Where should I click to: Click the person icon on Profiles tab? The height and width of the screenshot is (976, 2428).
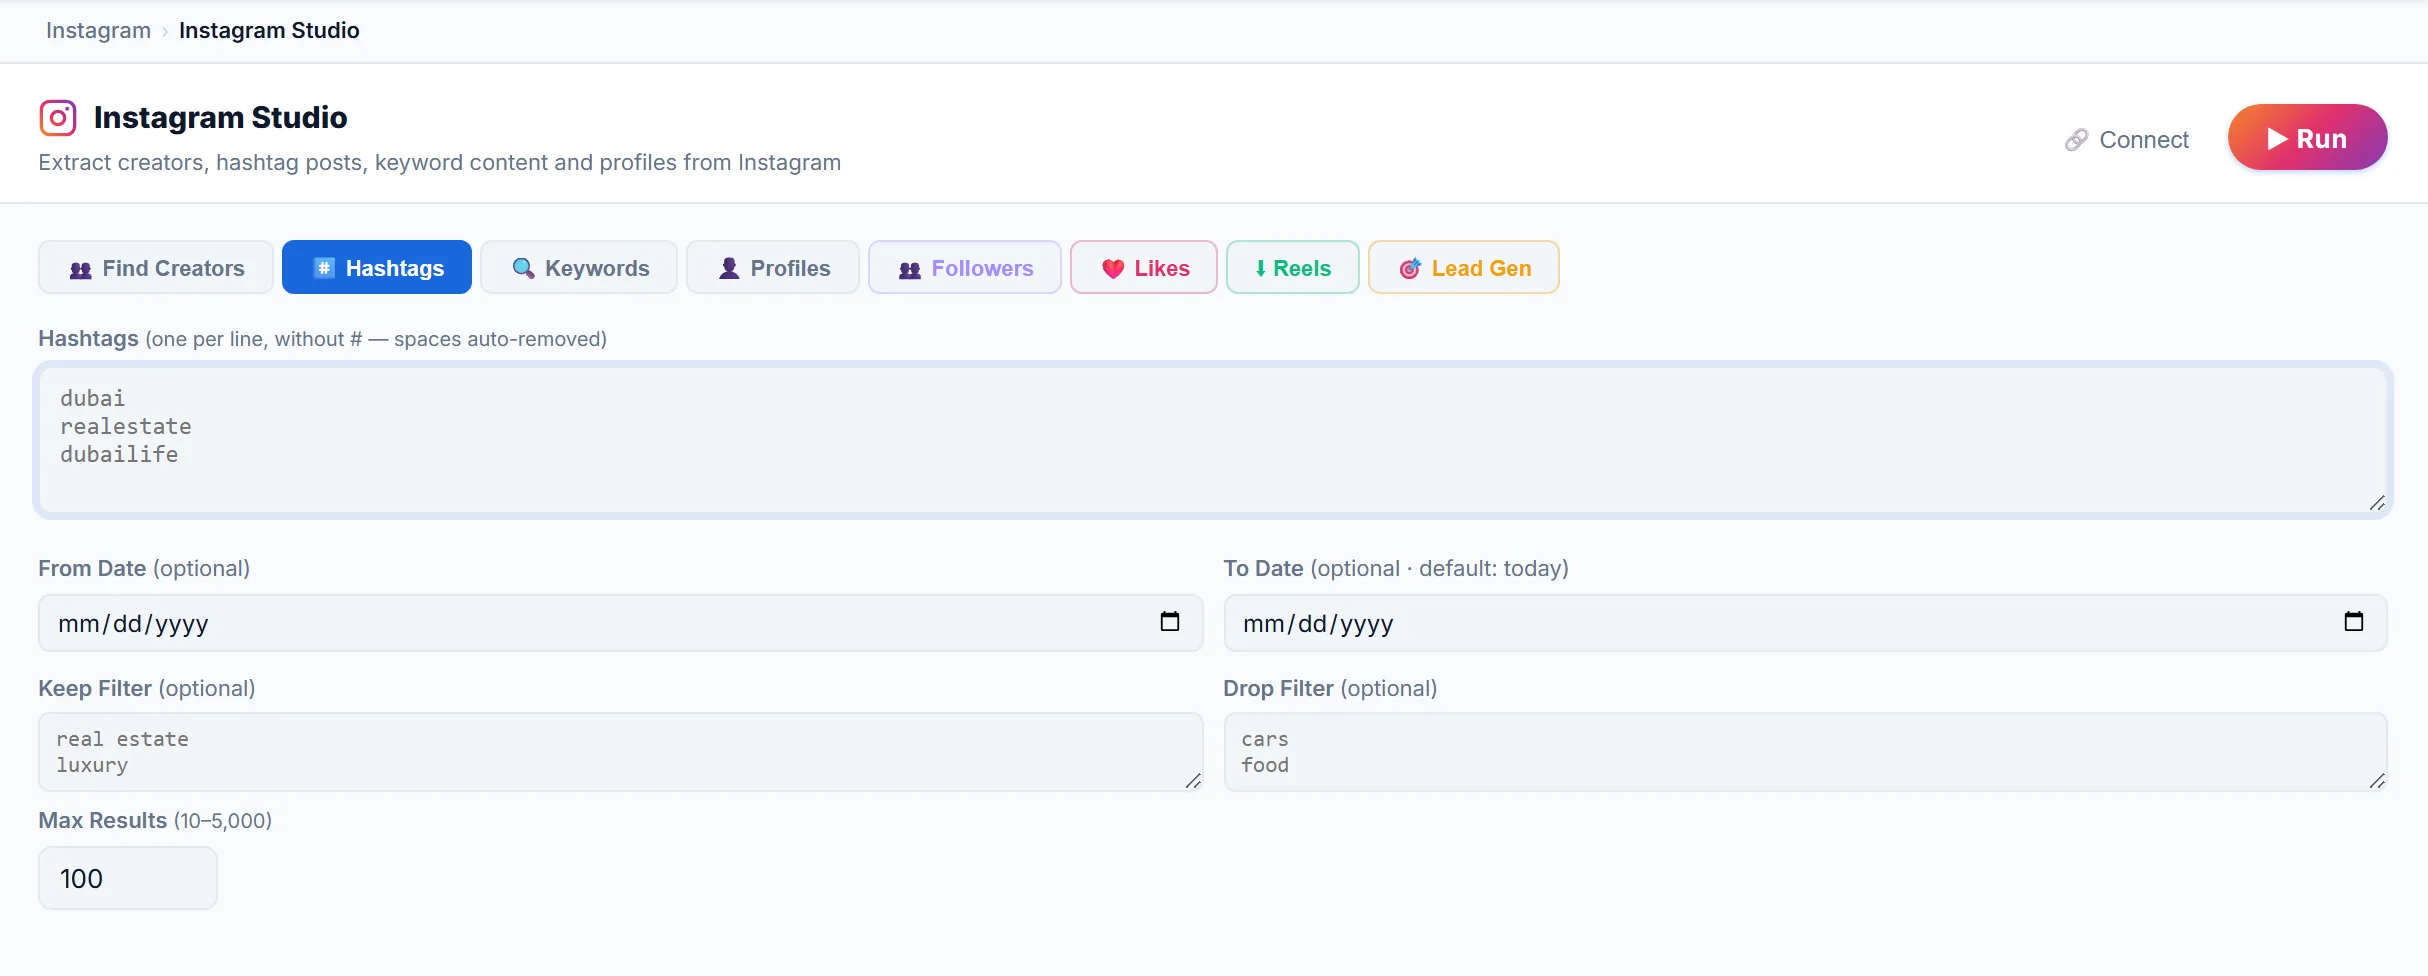pos(729,268)
